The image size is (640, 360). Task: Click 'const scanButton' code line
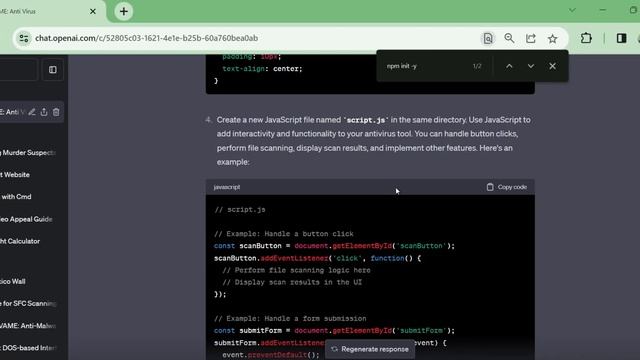(x=334, y=246)
